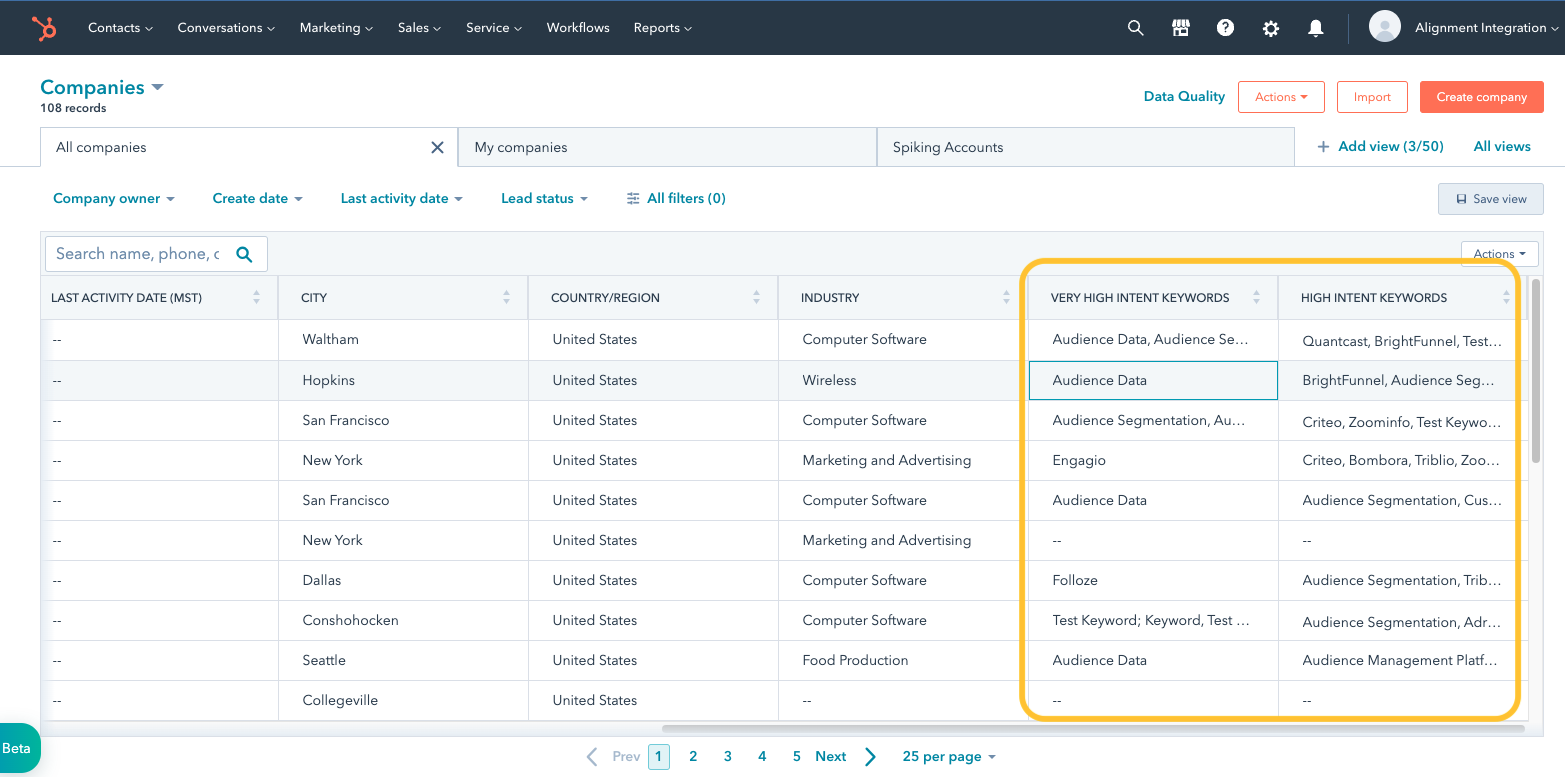Sort by the City column arrows
The height and width of the screenshot is (777, 1565).
tap(506, 297)
